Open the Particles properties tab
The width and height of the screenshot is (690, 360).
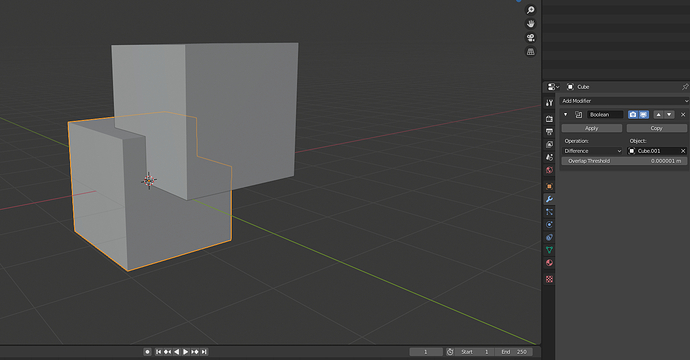coord(549,212)
